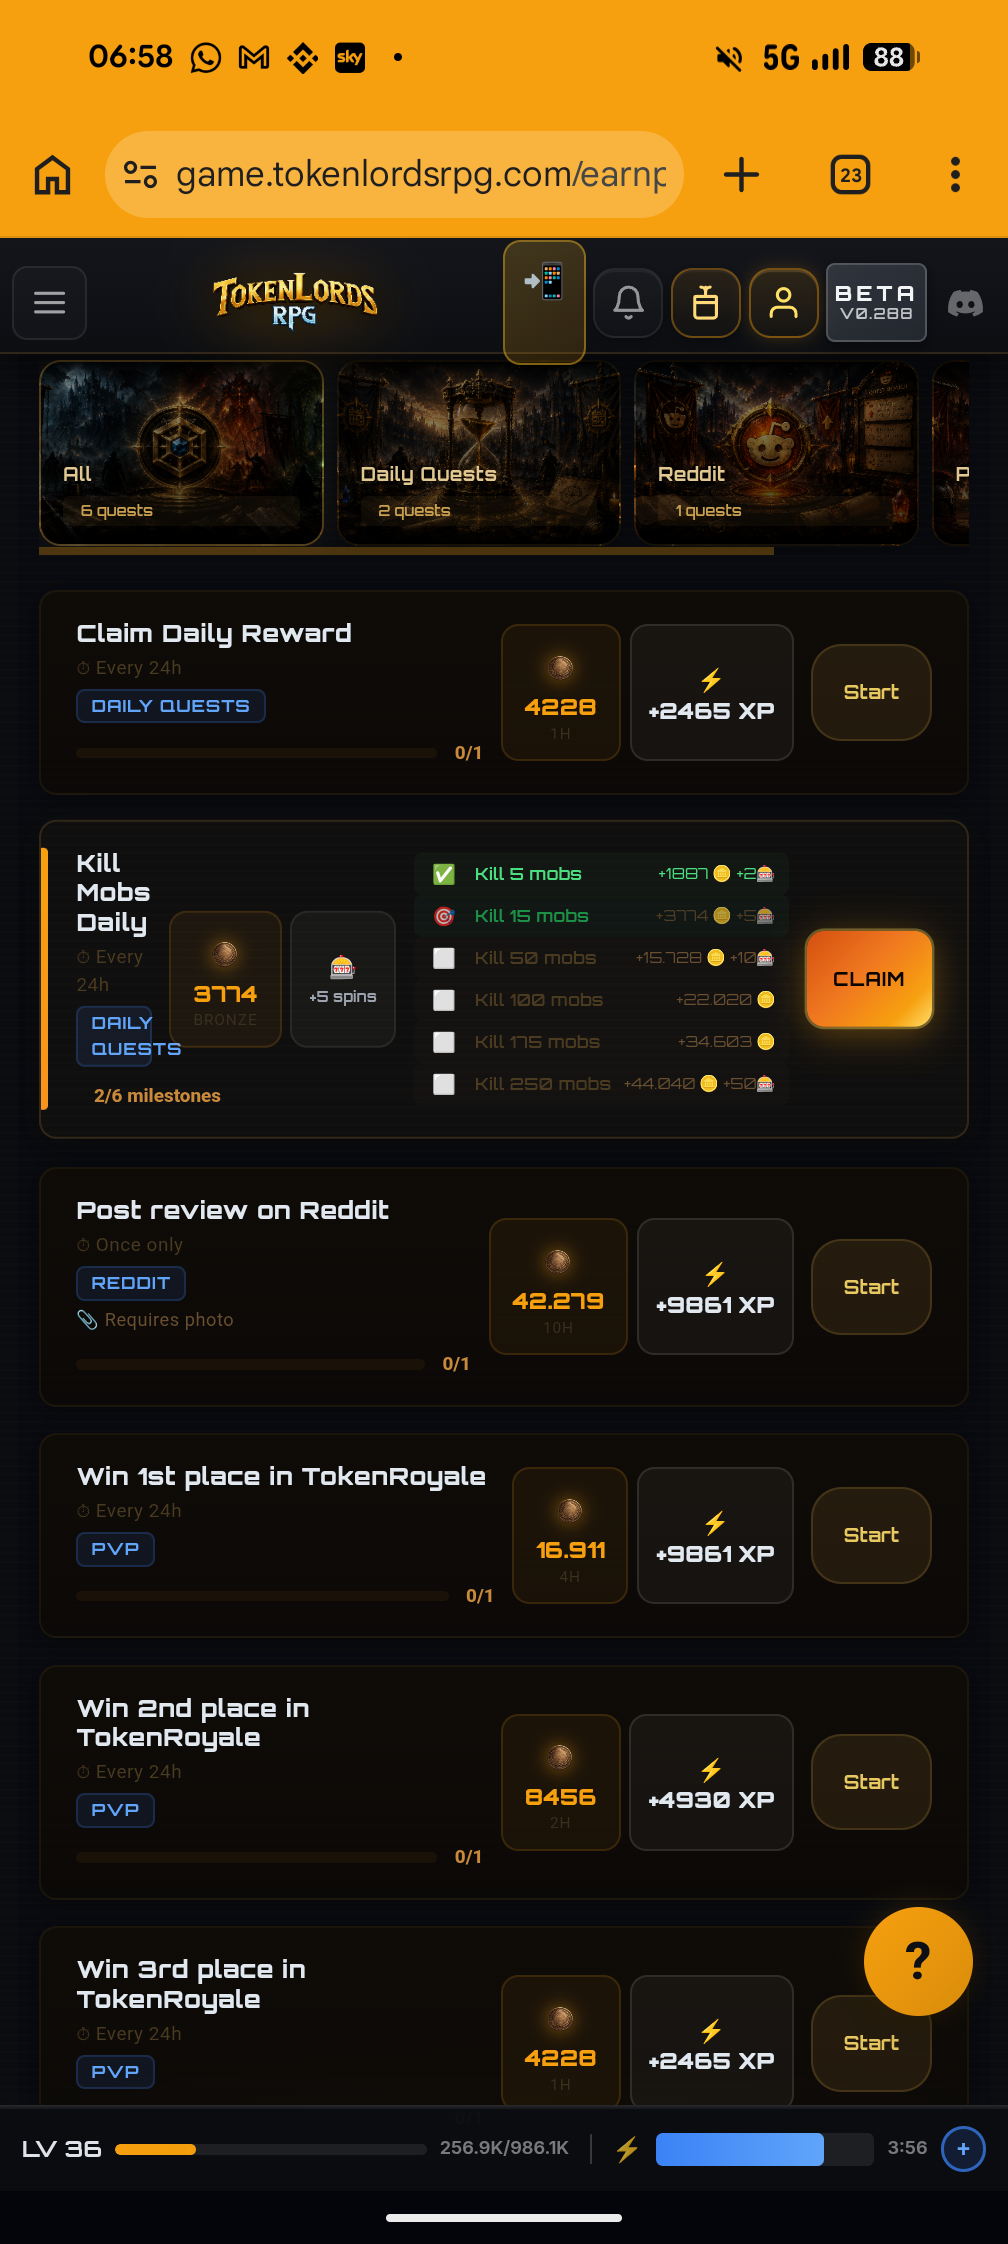Open the user profile icon
Screen dimensions: 1008x2244
coord(784,302)
